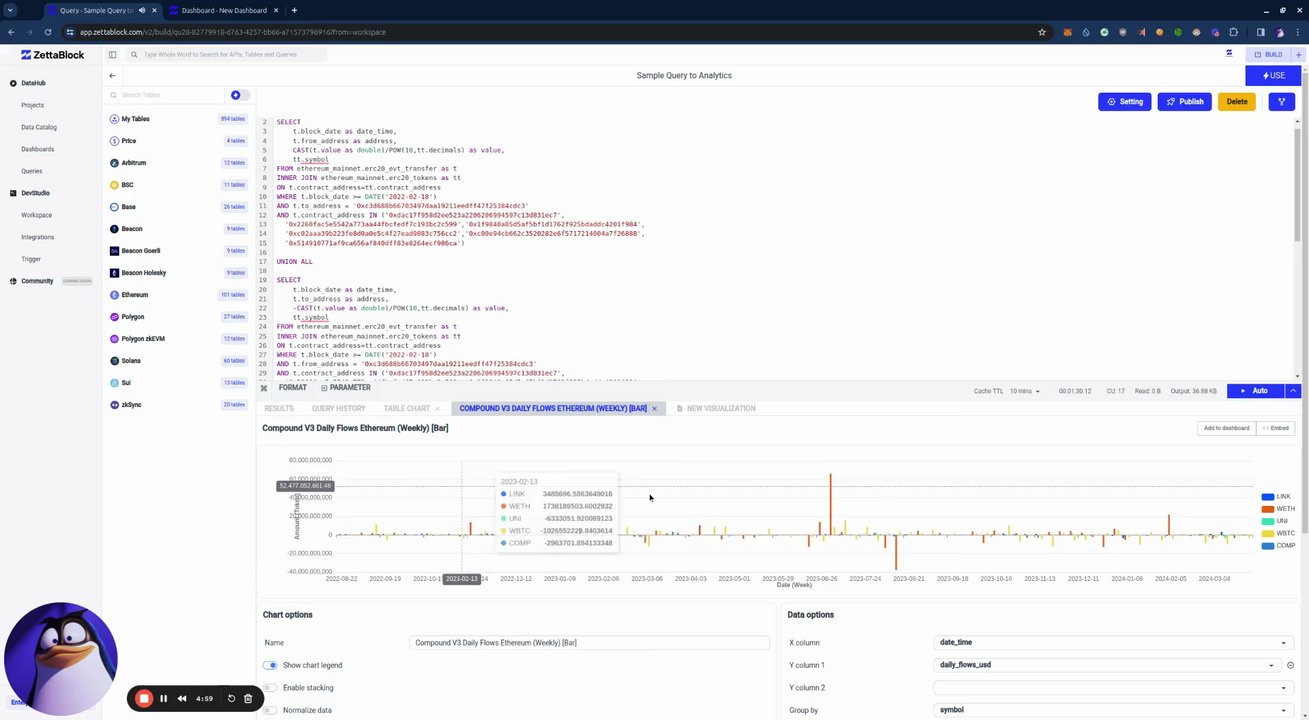Image resolution: width=1309 pixels, height=720 pixels.
Task: Open the X column dropdown
Action: coord(1112,643)
